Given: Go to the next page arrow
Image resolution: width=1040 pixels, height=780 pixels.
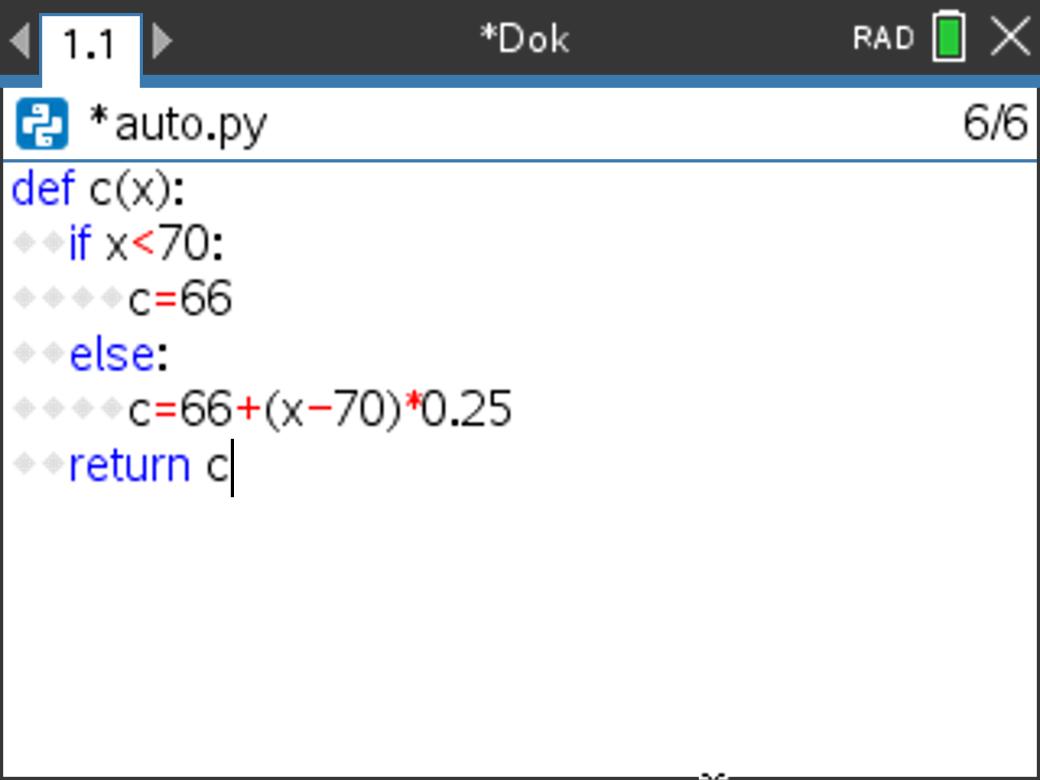Looking at the screenshot, I should (x=162, y=41).
